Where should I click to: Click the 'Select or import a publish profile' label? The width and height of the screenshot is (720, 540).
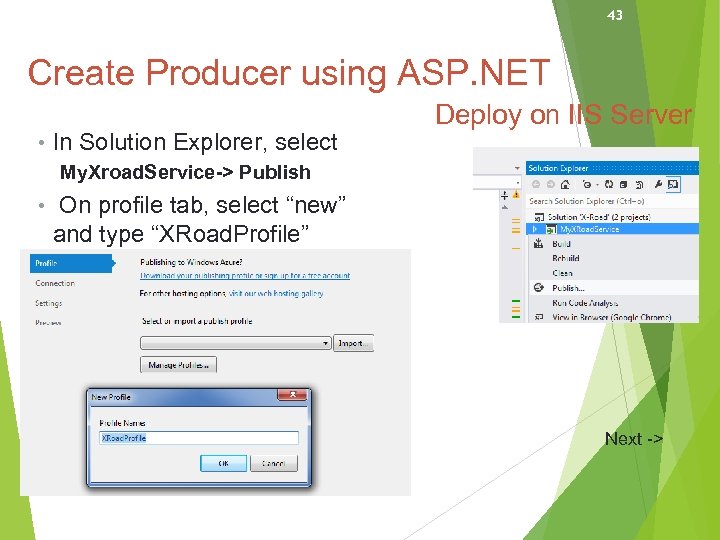click(197, 321)
